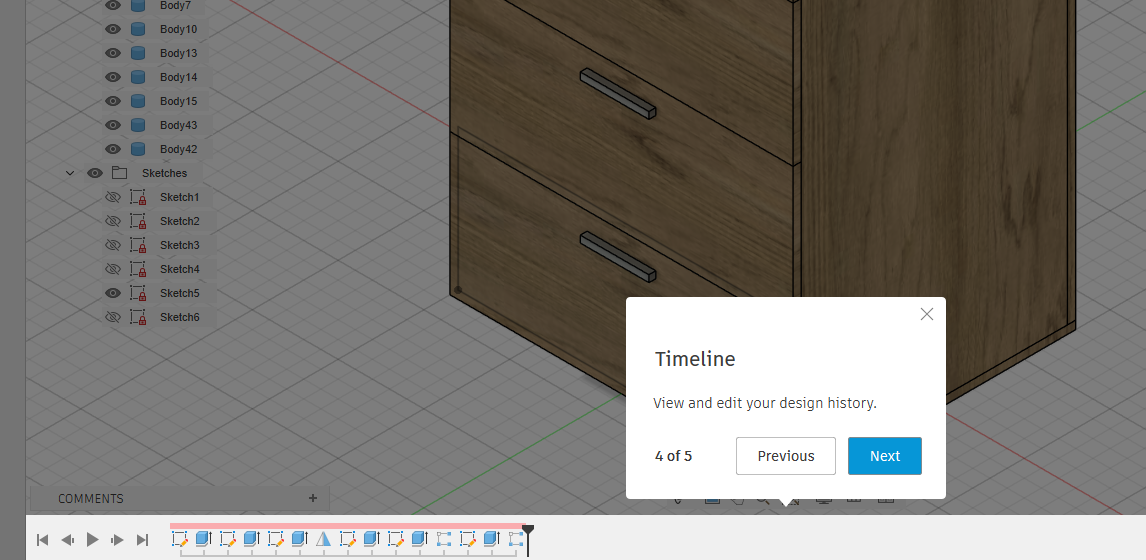
Task: Click the Body15 body icon
Action: (x=138, y=101)
